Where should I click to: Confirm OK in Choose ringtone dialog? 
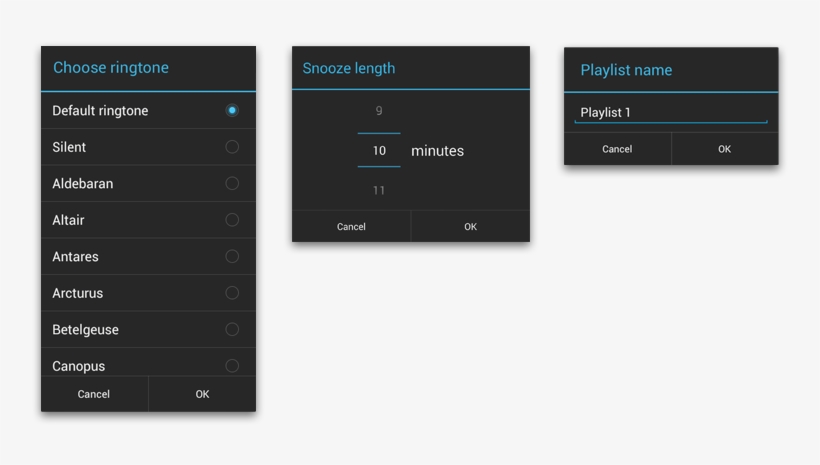point(202,394)
